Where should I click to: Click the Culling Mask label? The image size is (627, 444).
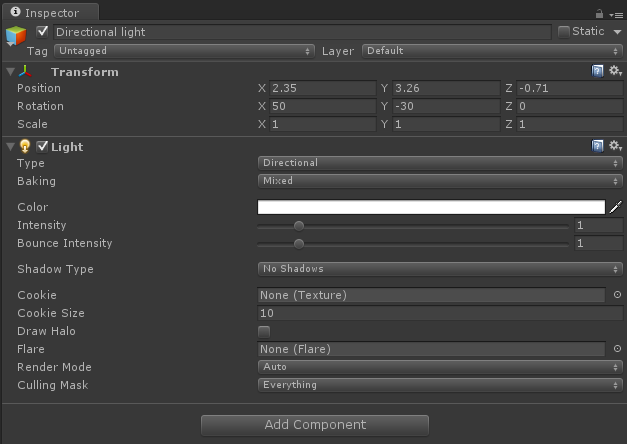pos(53,385)
